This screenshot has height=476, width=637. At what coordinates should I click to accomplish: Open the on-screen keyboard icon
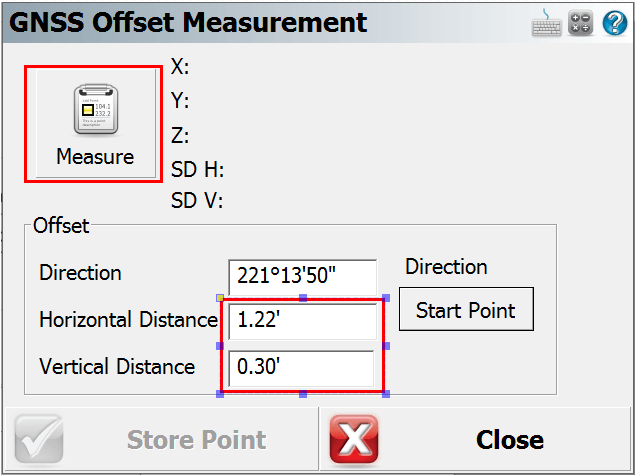pos(546,24)
